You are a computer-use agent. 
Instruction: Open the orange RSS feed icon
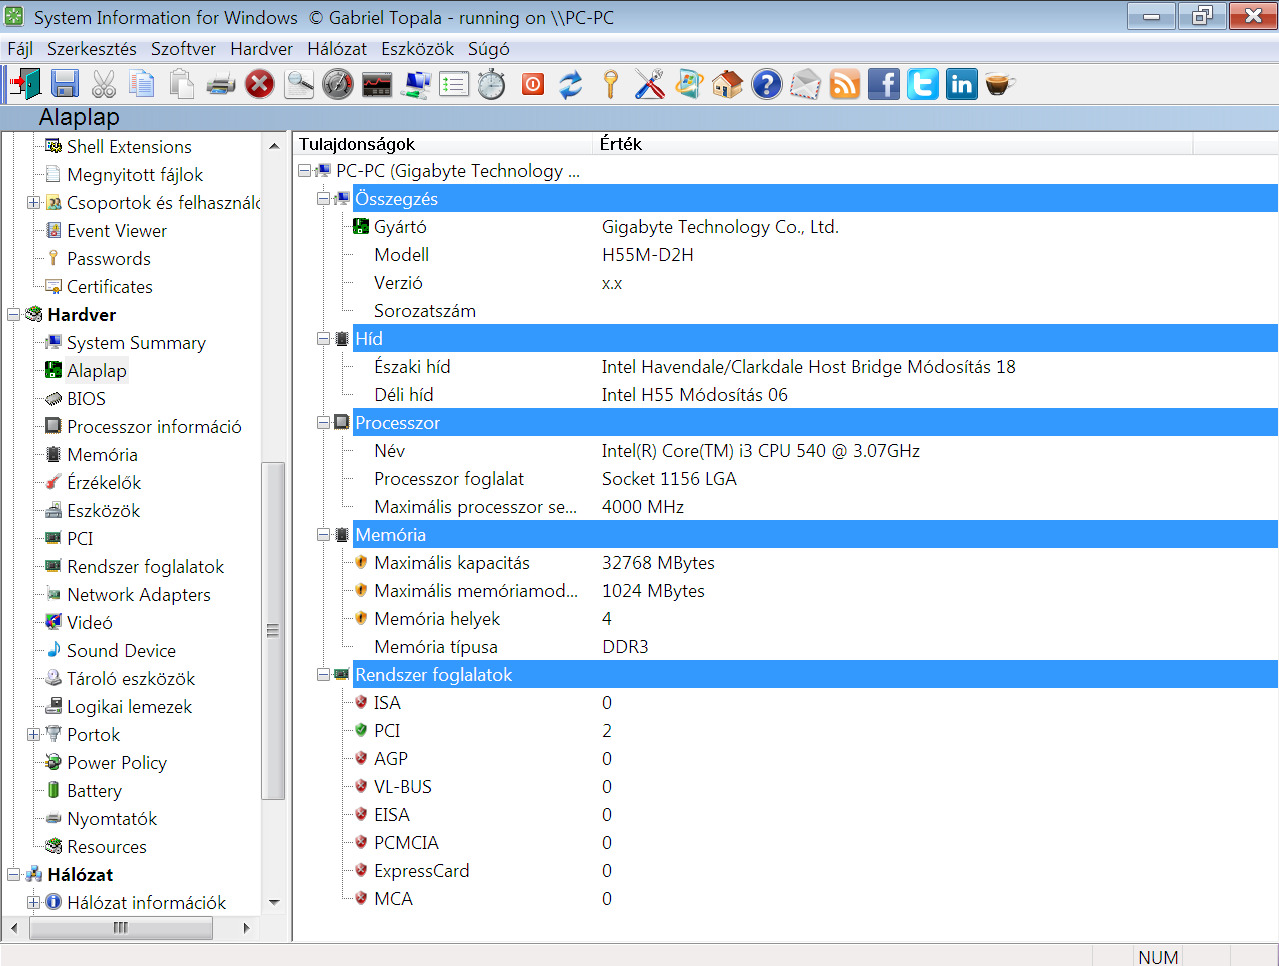tap(845, 85)
